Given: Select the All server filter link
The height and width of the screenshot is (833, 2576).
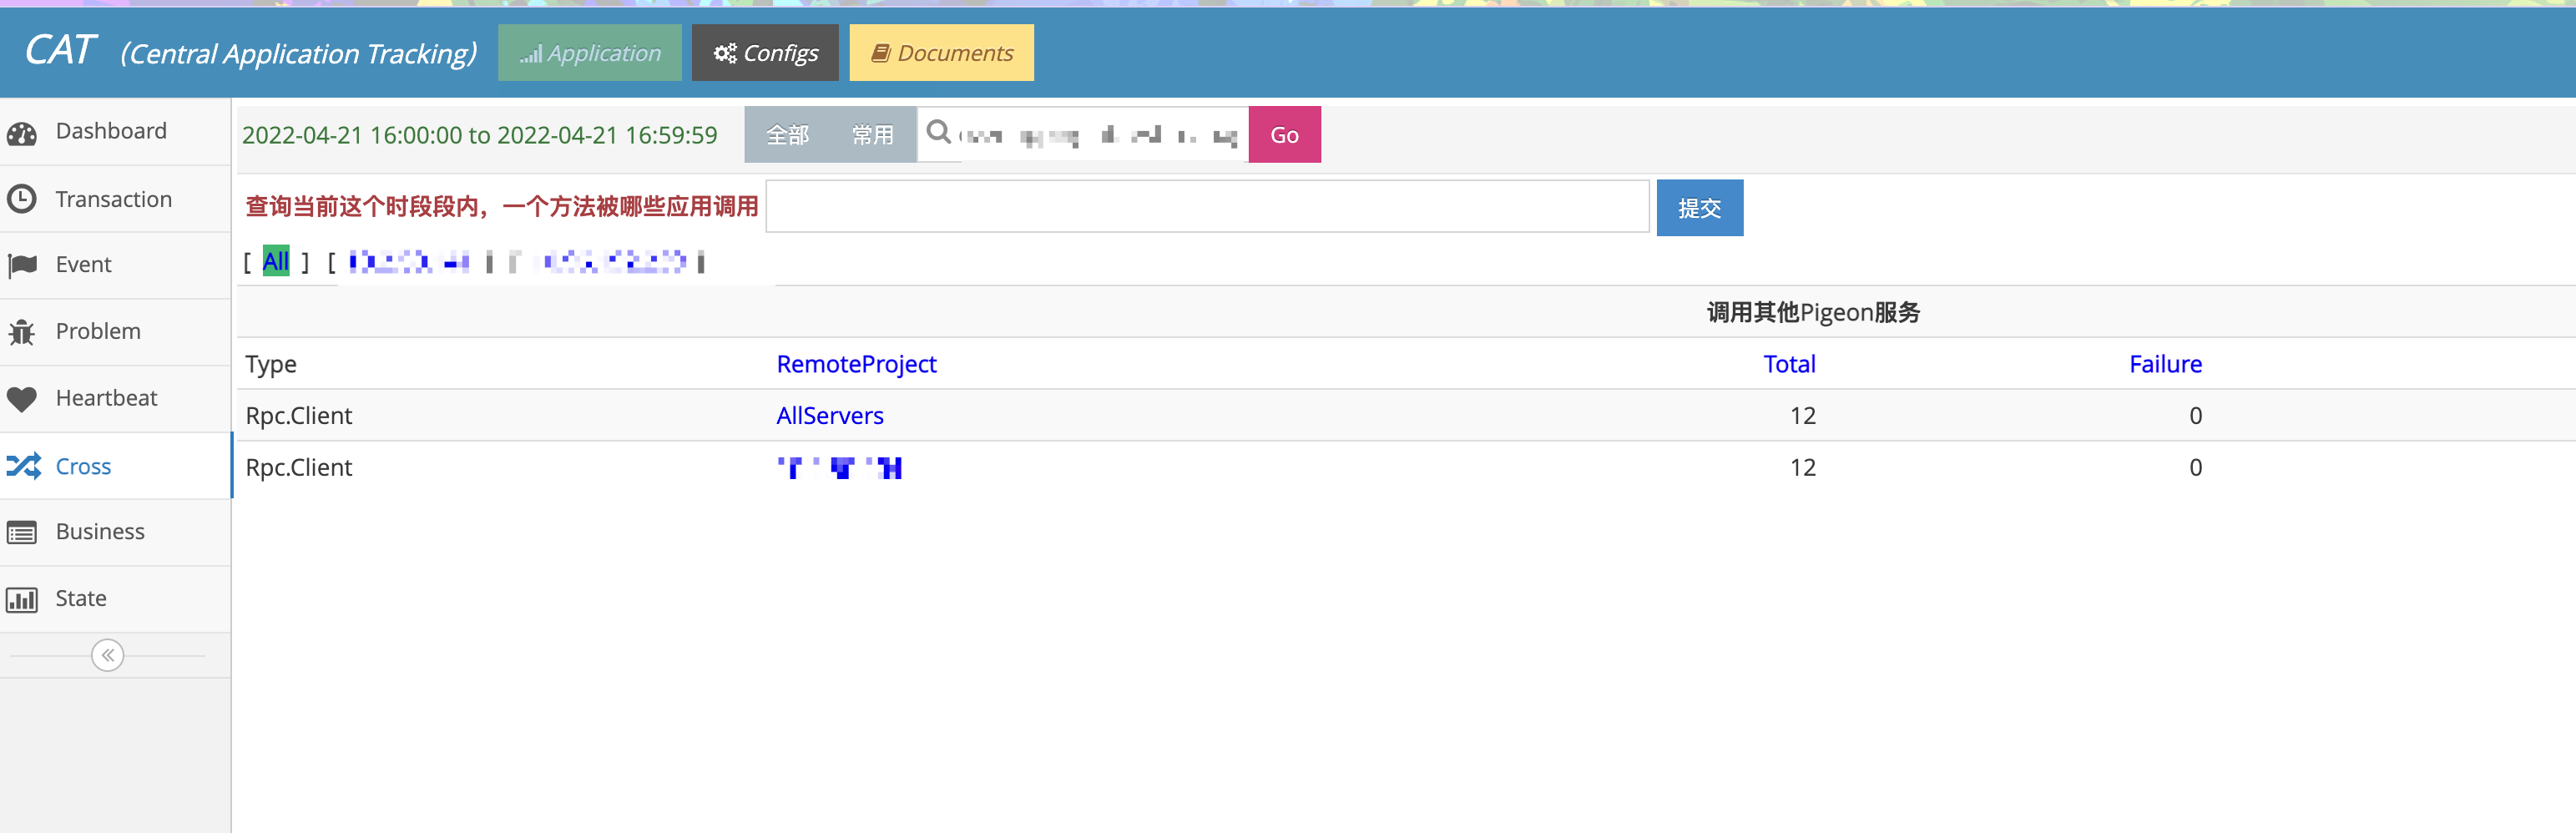Looking at the screenshot, I should point(276,261).
